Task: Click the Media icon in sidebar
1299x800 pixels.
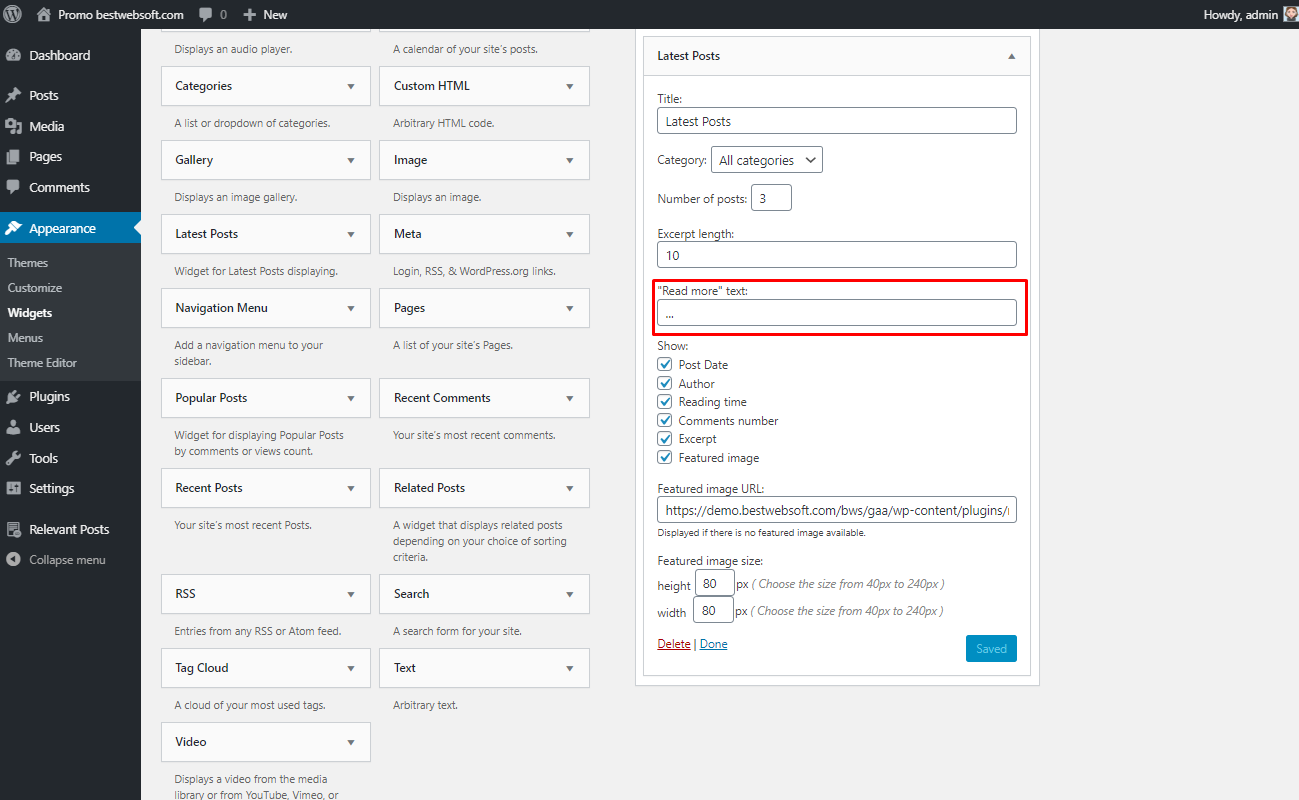Action: pos(14,127)
